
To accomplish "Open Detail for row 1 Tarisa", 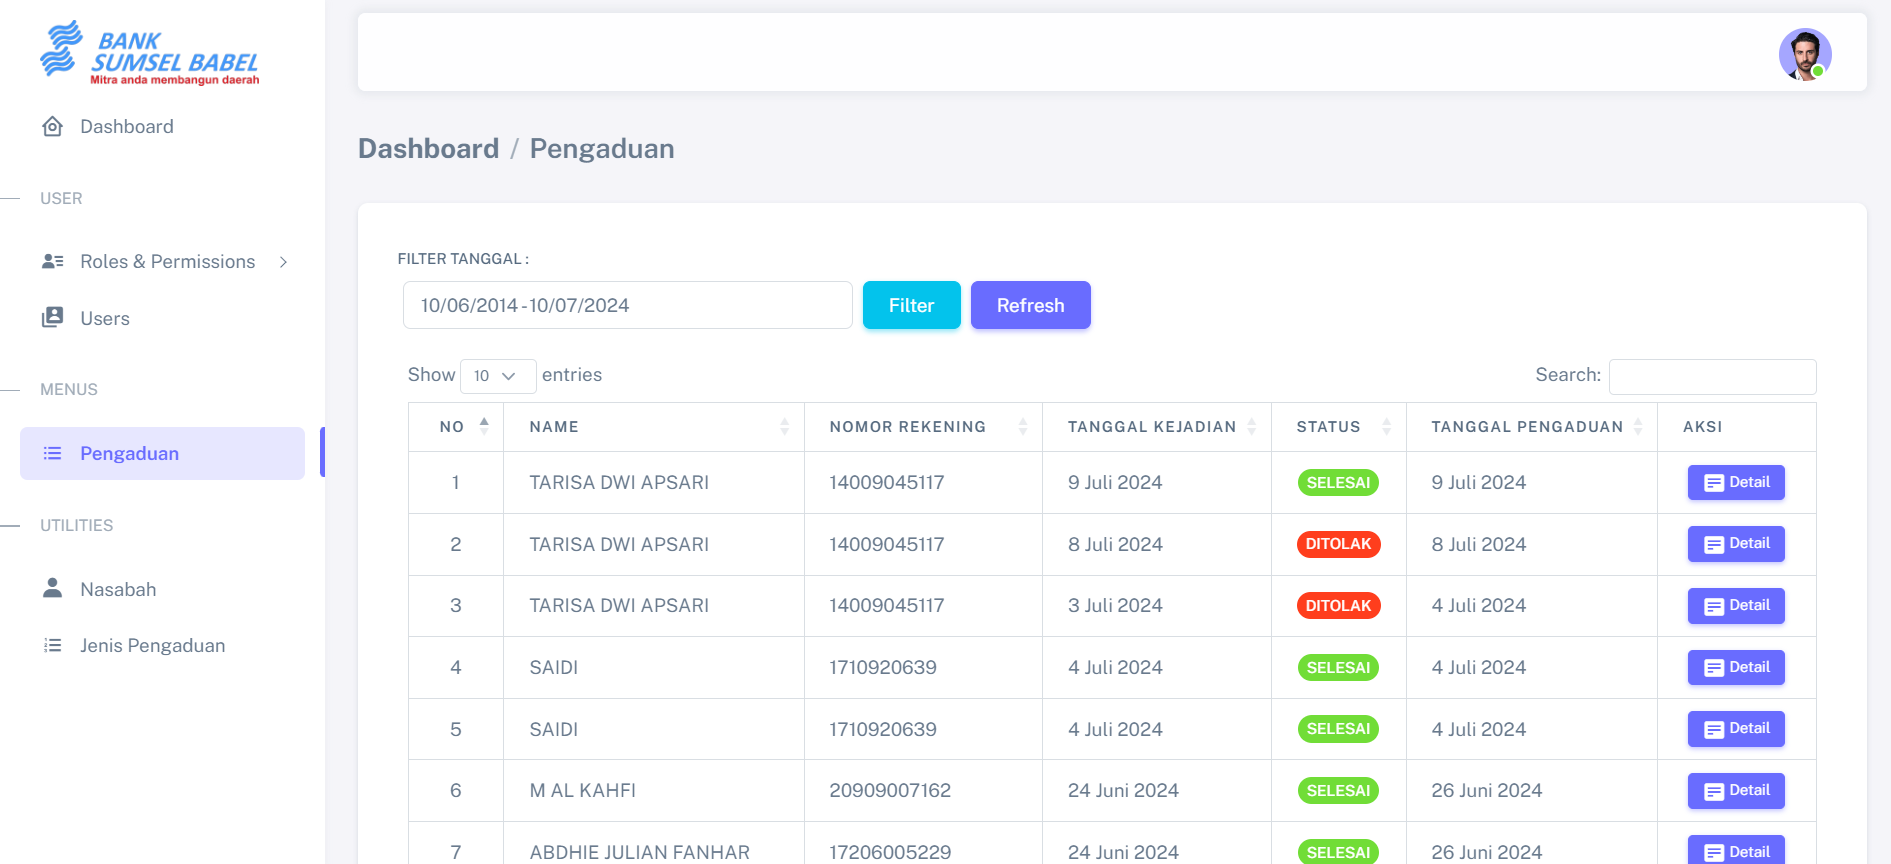I will coord(1735,483).
